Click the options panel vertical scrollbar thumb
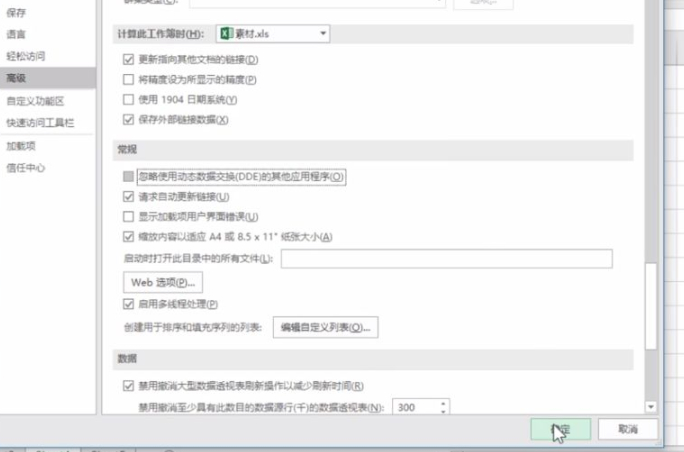Image resolution: width=684 pixels, height=452 pixels. pyautogui.click(x=651, y=306)
